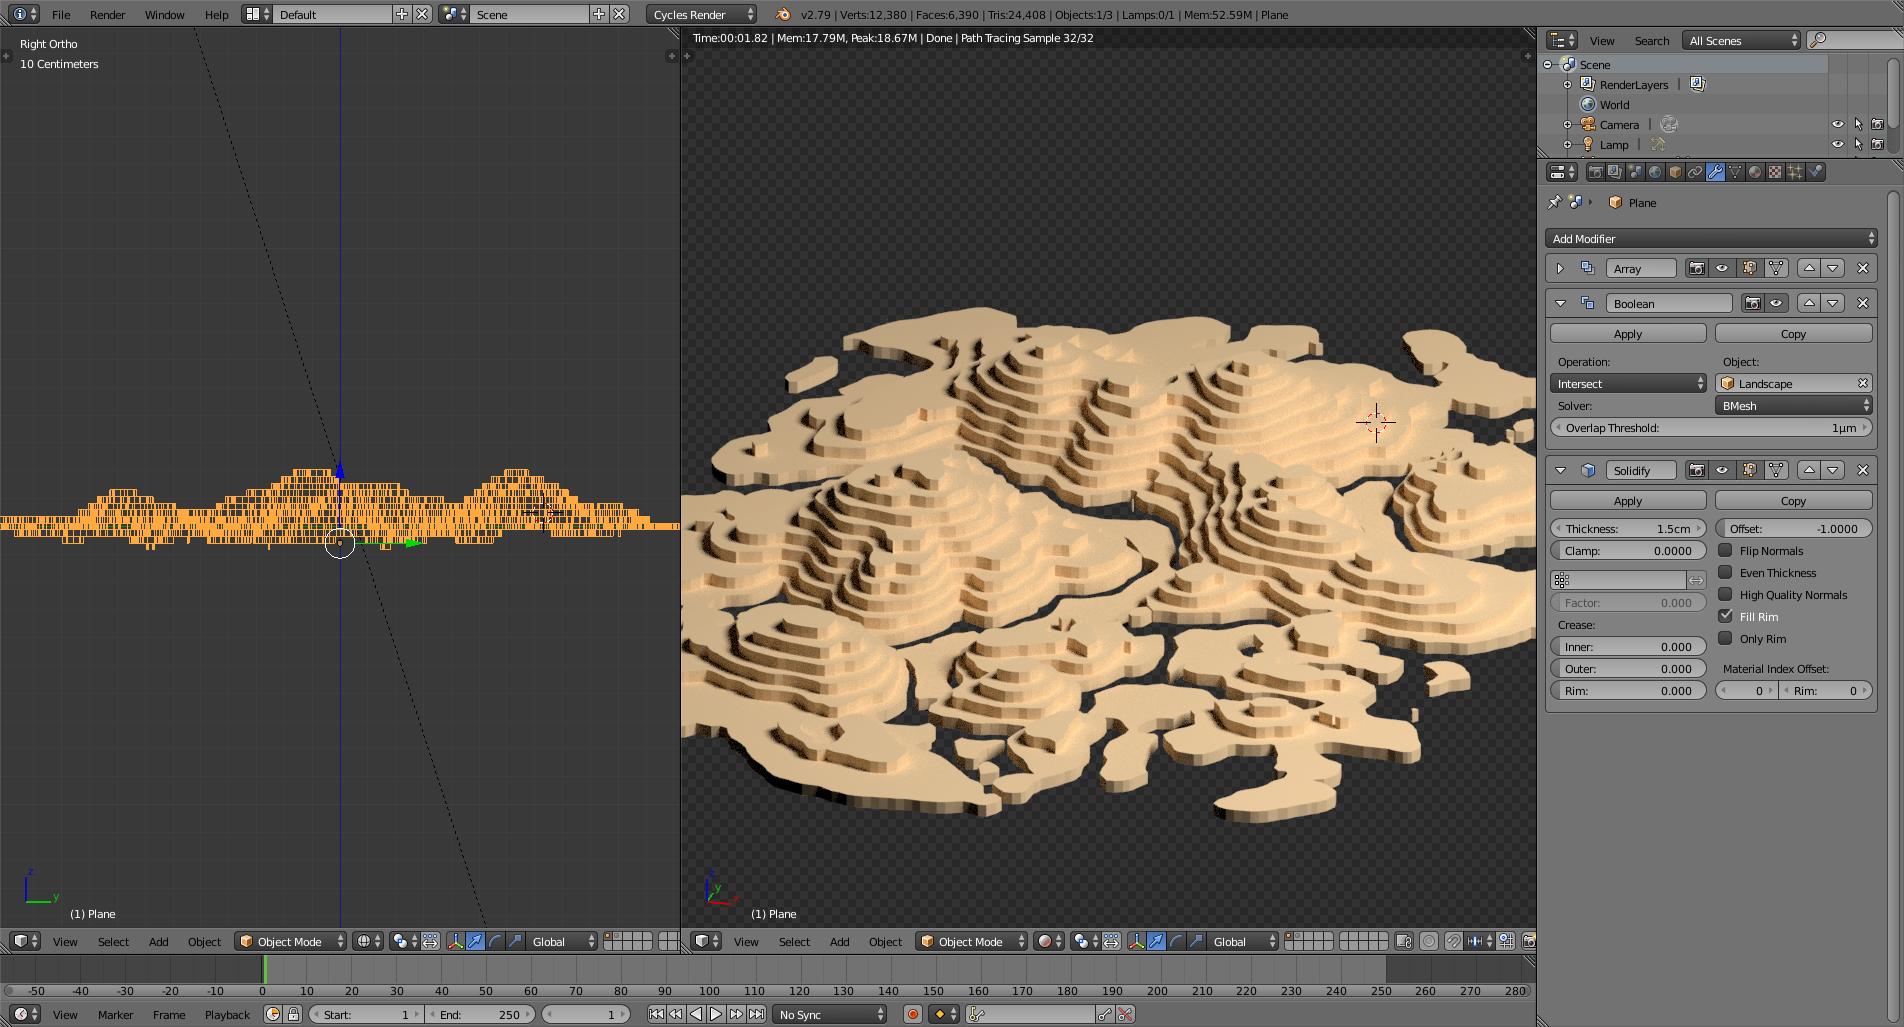The image size is (1904, 1027).
Task: Adjust the Solidify Thickness field
Action: tap(1628, 528)
